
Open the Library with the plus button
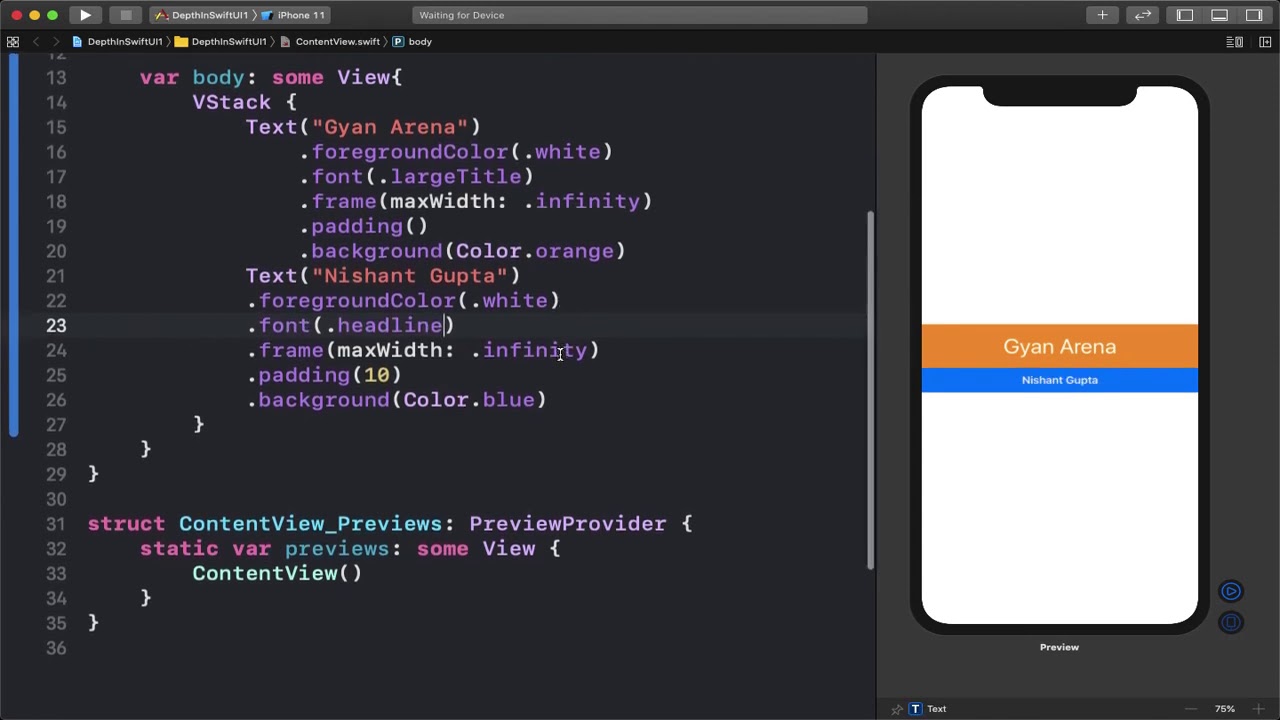click(1102, 15)
